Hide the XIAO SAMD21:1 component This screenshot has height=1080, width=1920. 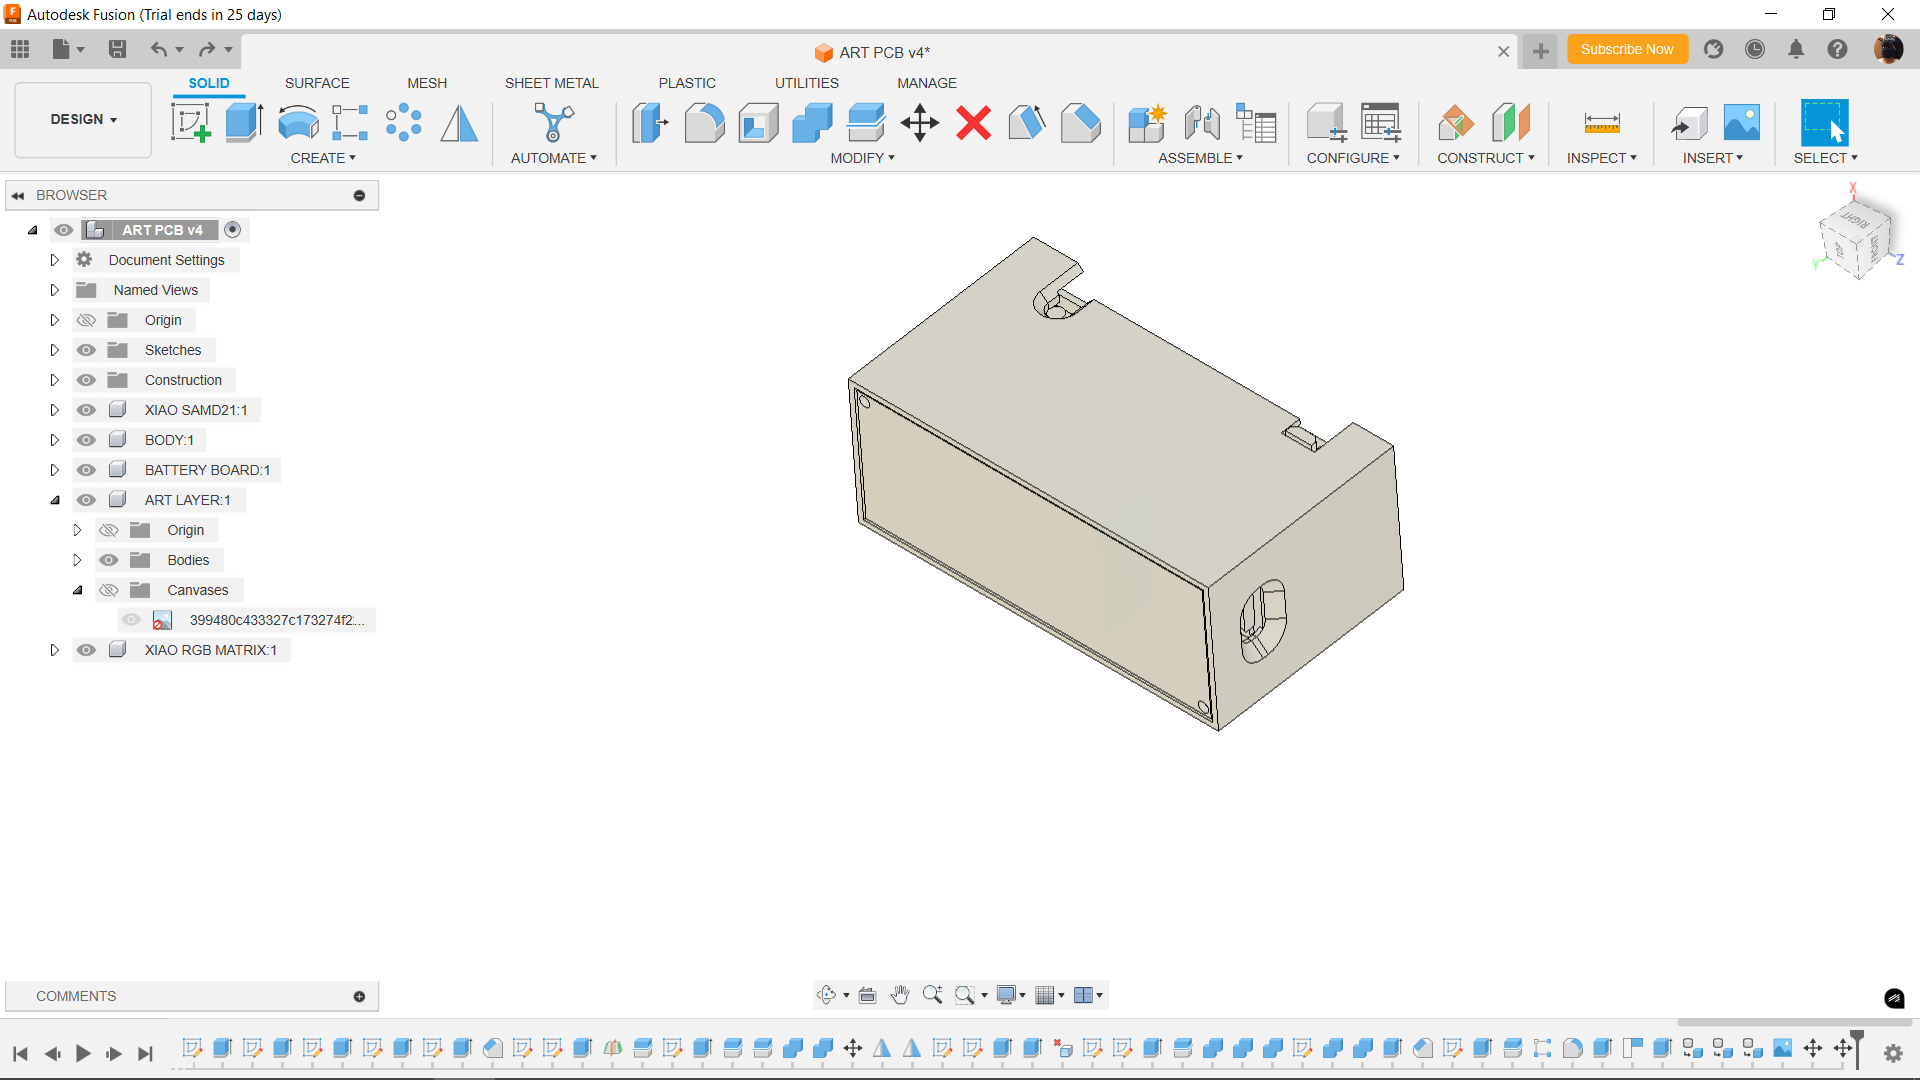pos(86,410)
